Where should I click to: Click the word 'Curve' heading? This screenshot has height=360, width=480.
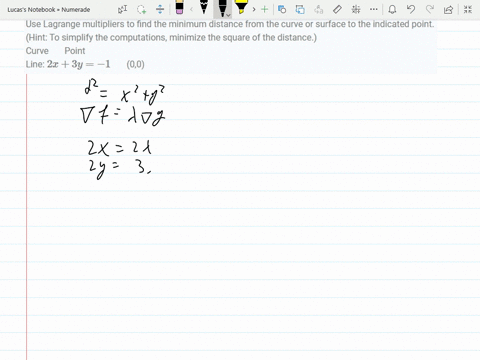tap(37, 51)
